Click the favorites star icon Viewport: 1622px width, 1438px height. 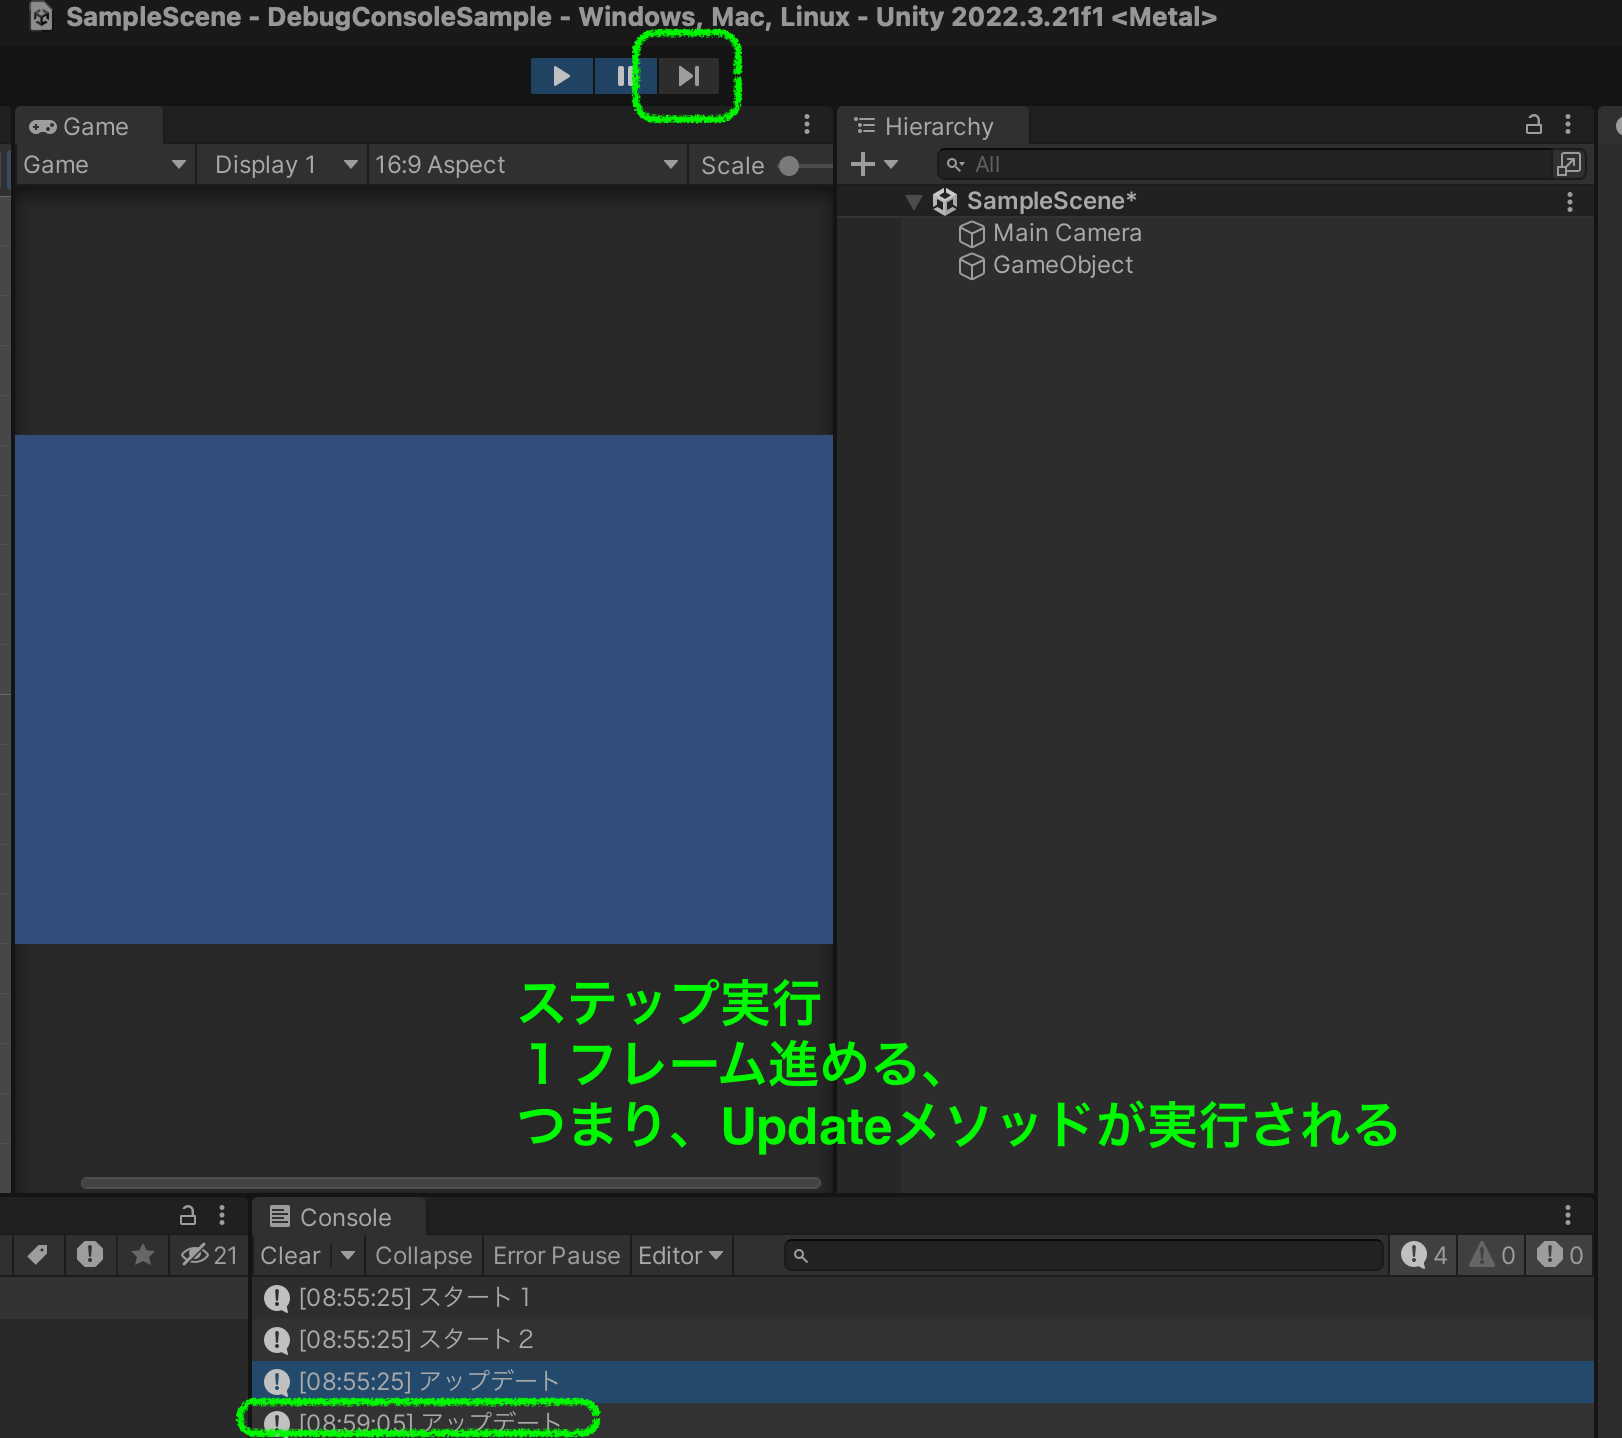pyautogui.click(x=142, y=1254)
